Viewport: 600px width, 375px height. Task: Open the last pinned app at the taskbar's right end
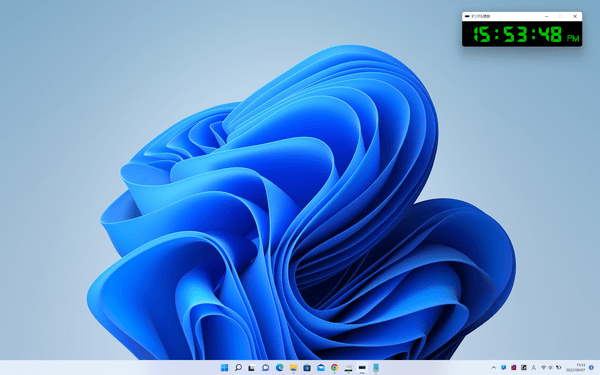coord(376,368)
